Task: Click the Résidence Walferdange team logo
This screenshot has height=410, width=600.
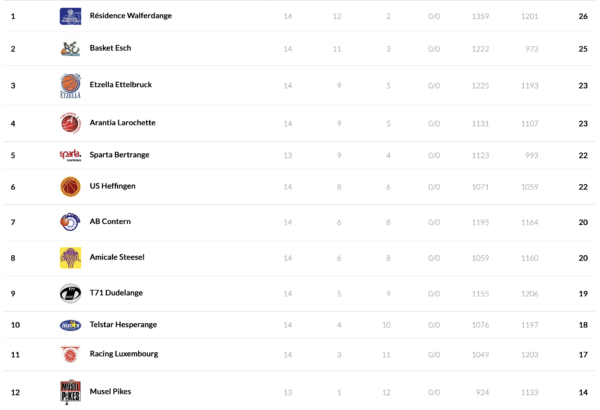Action: (70, 16)
